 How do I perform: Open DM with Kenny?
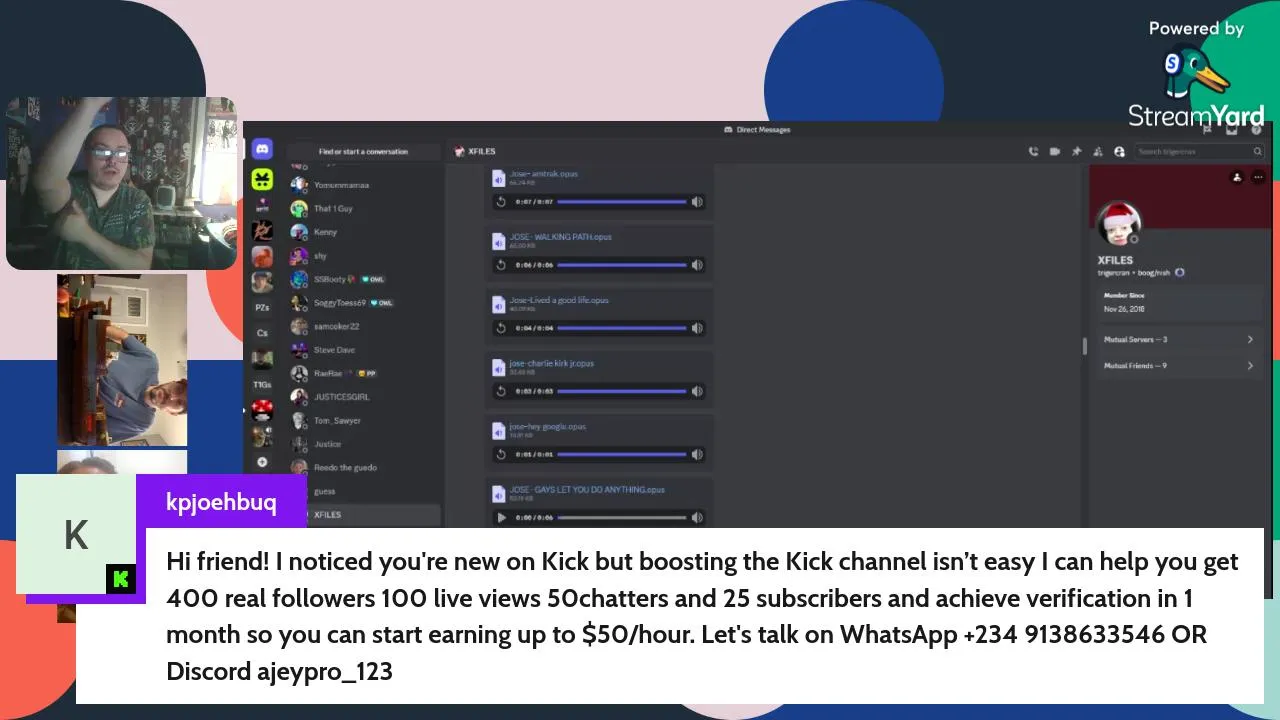point(364,232)
